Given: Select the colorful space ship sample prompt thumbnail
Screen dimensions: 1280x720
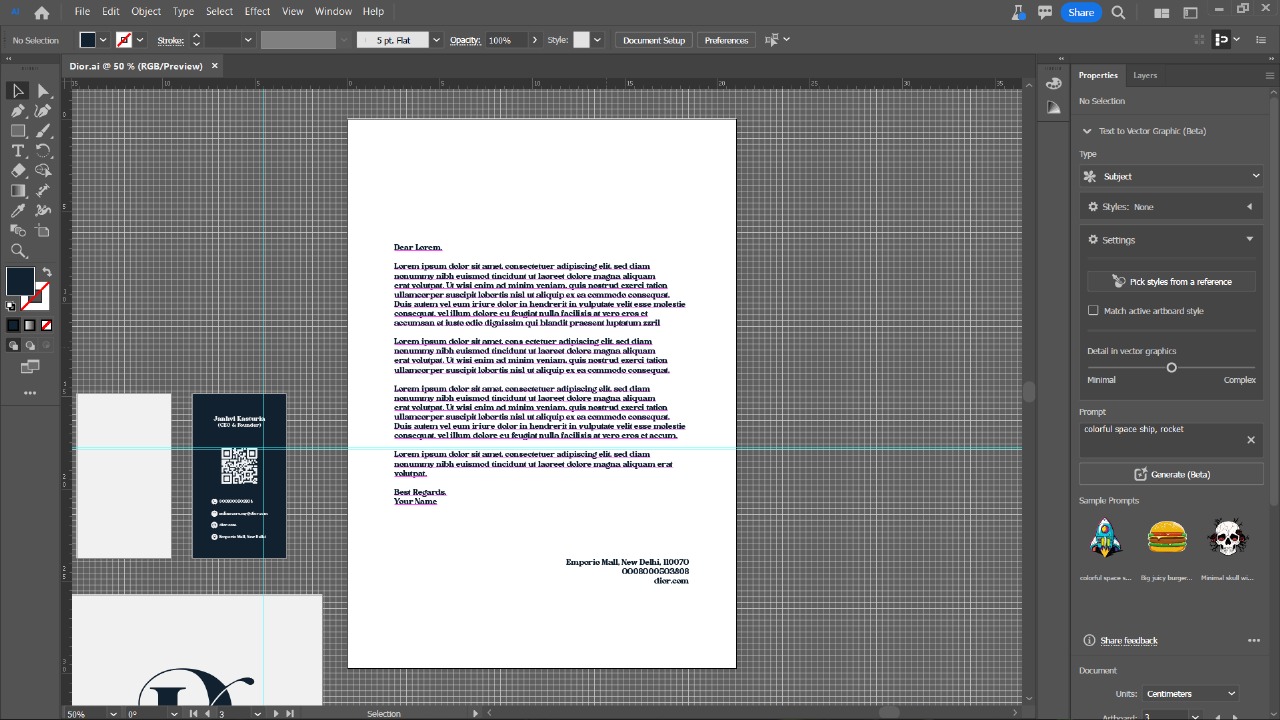Looking at the screenshot, I should (x=1105, y=537).
